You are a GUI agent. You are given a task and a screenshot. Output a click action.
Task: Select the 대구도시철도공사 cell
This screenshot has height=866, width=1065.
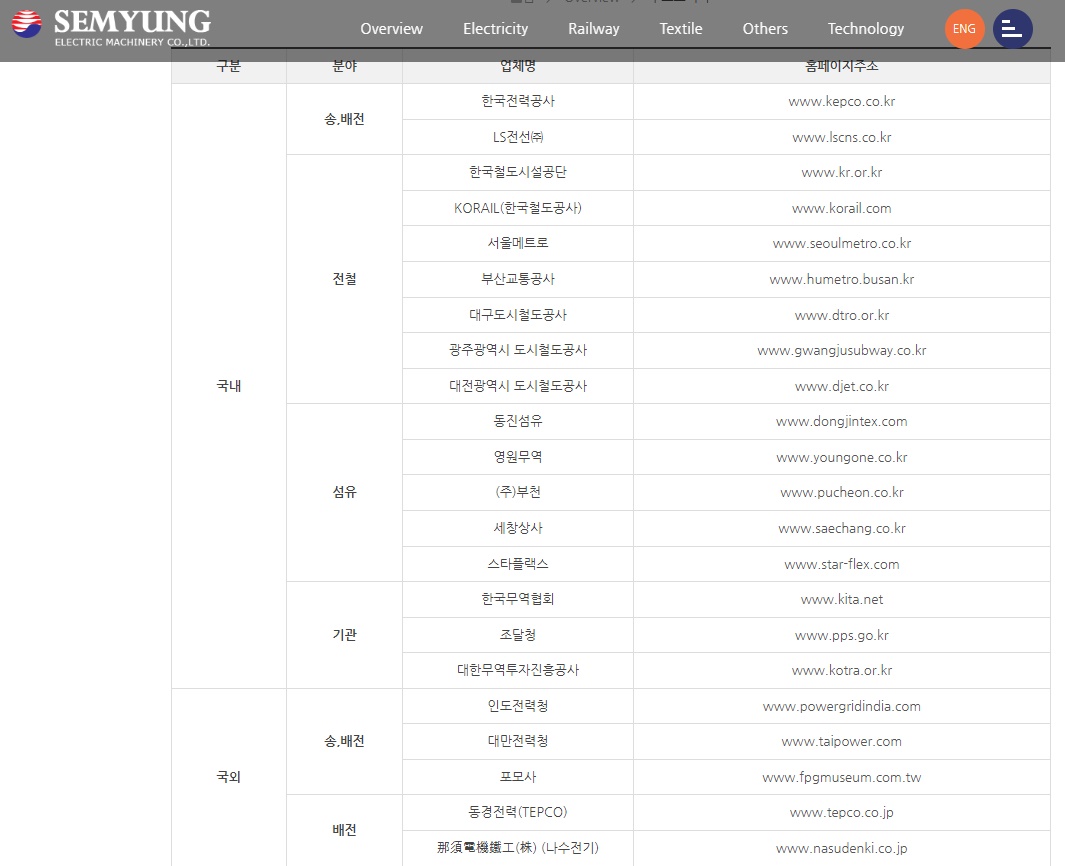click(x=518, y=315)
